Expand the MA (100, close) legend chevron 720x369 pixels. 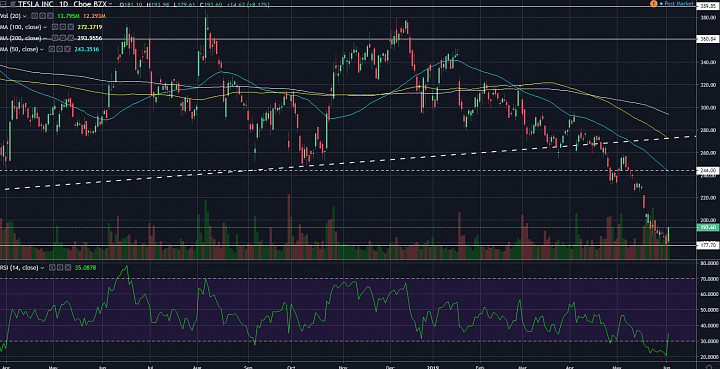coord(45,27)
